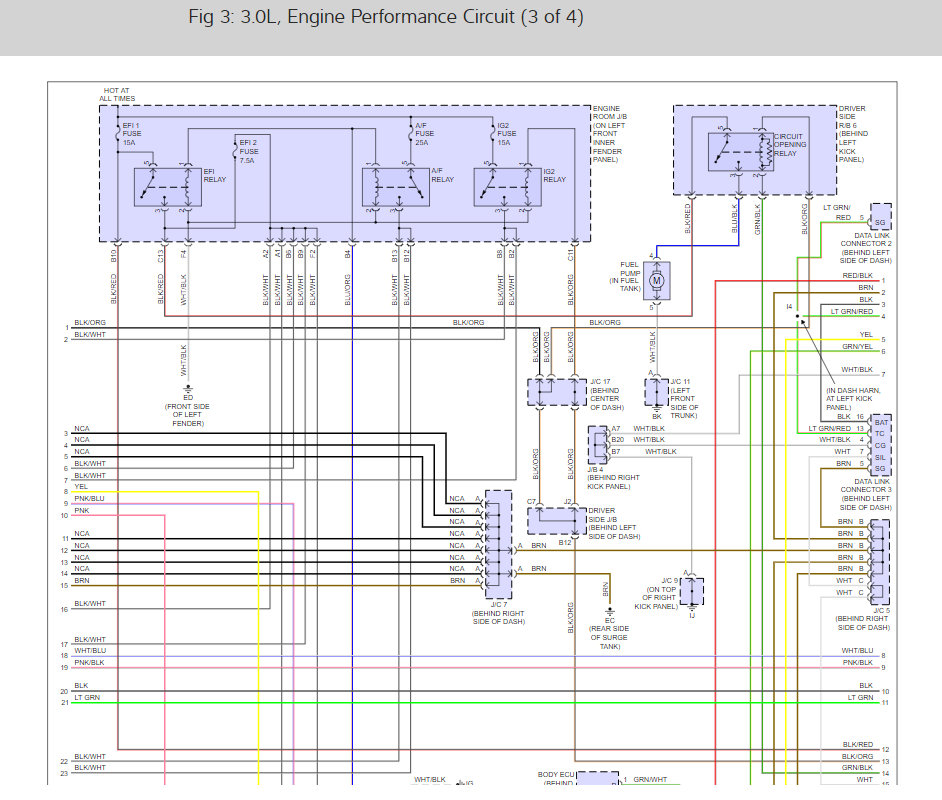Screen dimensions: 942x800
Task: Click the Data Link Connector 2 SG pin
Action: [x=880, y=217]
